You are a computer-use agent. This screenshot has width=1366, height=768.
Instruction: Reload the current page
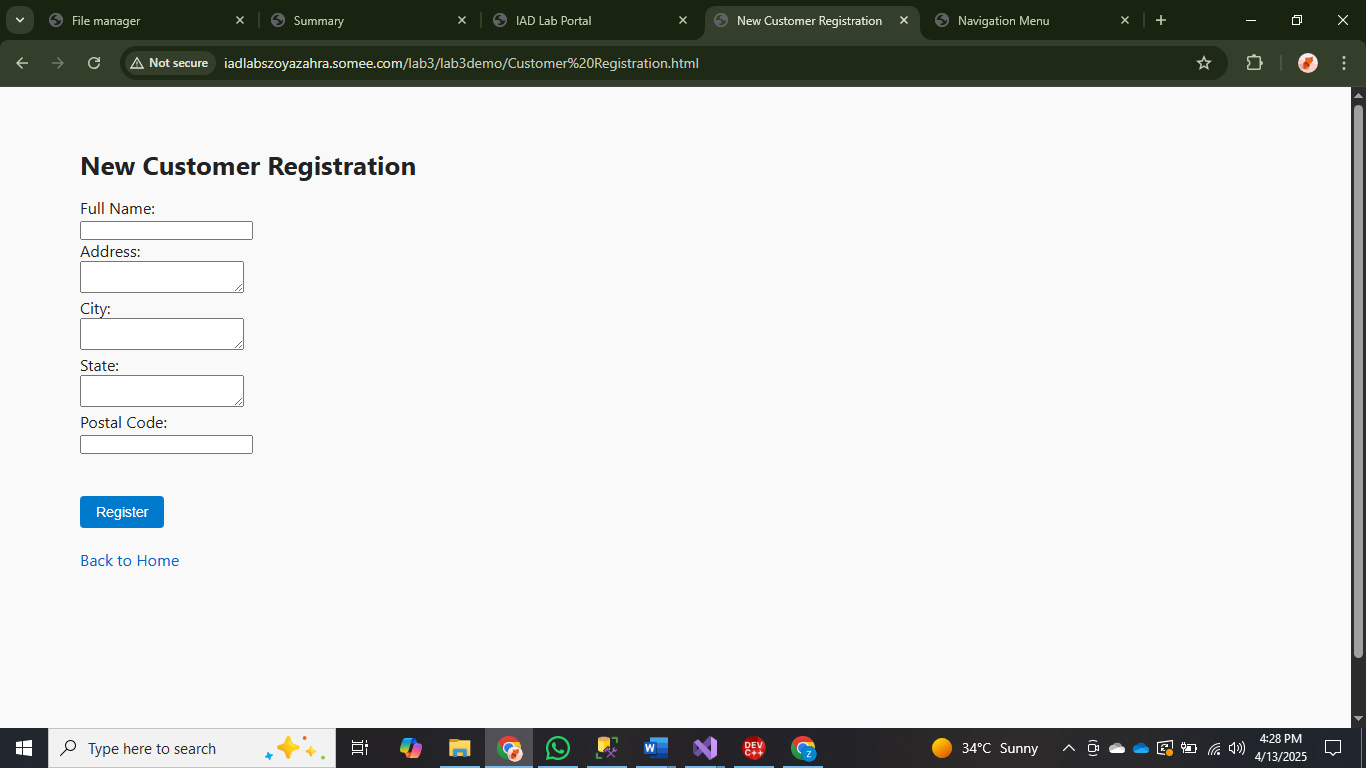94,63
